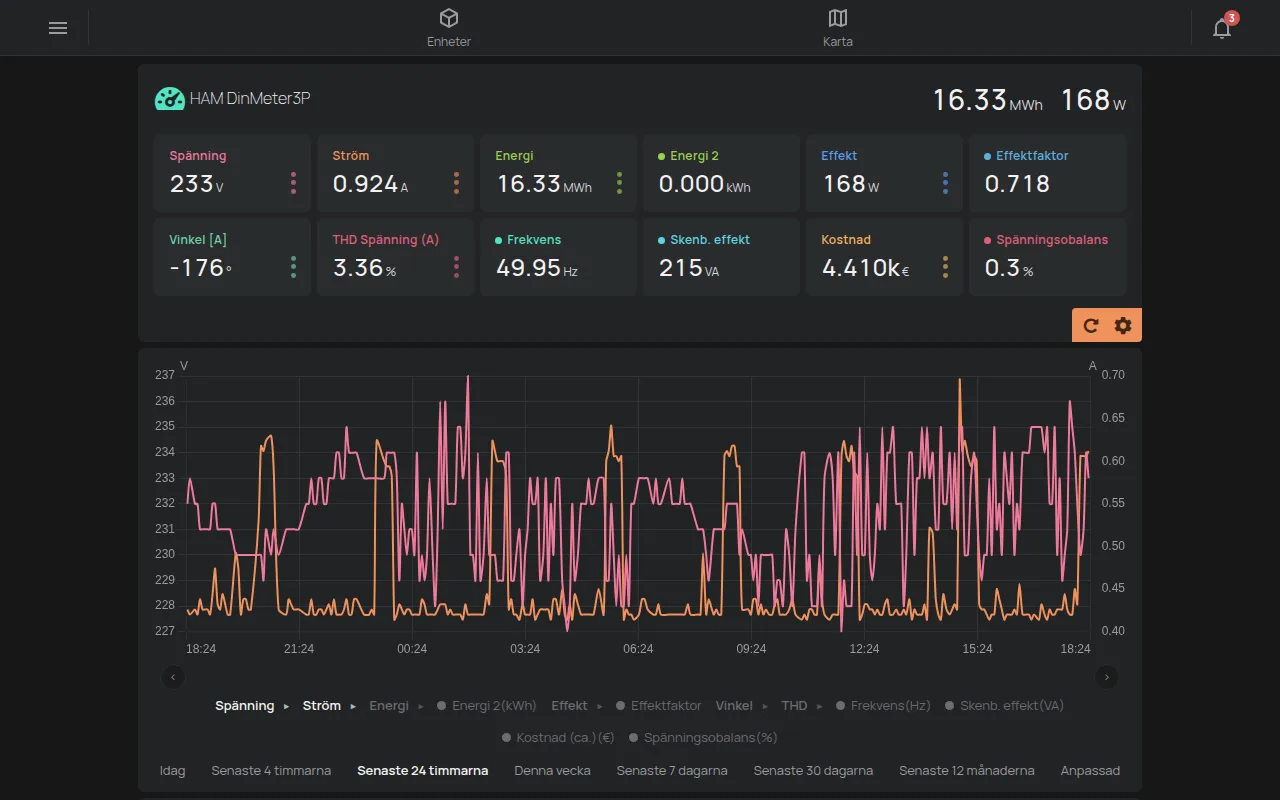Screen dimensions: 1280x800
Task: Open device settings with the orange gear icon
Action: tap(1123, 325)
